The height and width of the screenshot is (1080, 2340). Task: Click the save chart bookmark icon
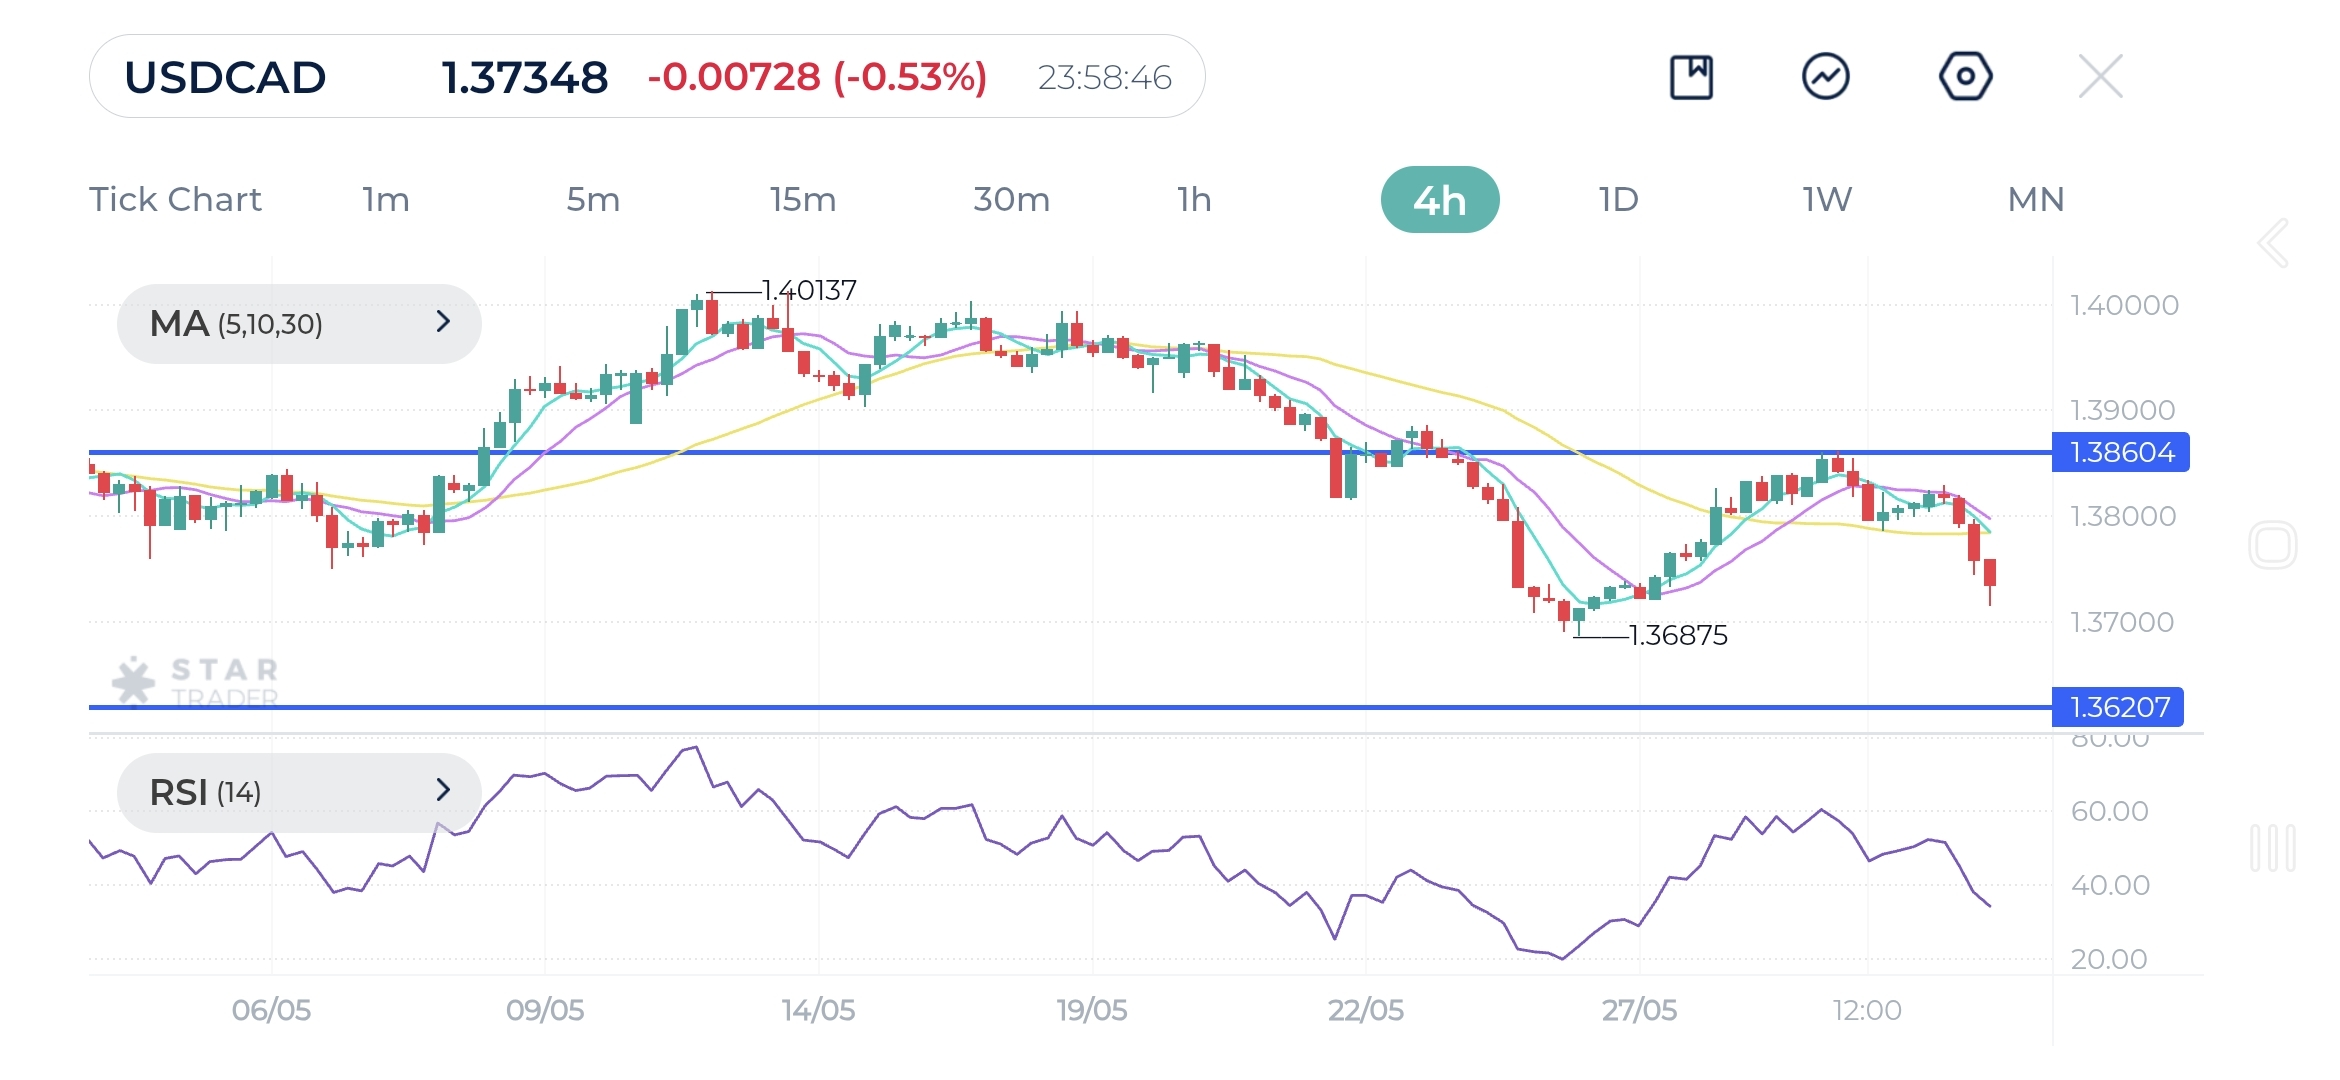pos(1691,77)
